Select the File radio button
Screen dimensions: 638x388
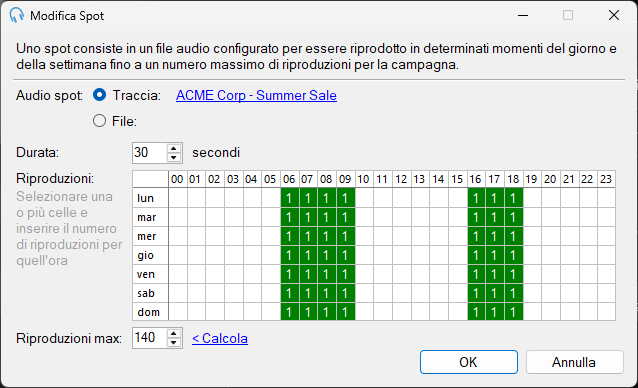(99, 121)
